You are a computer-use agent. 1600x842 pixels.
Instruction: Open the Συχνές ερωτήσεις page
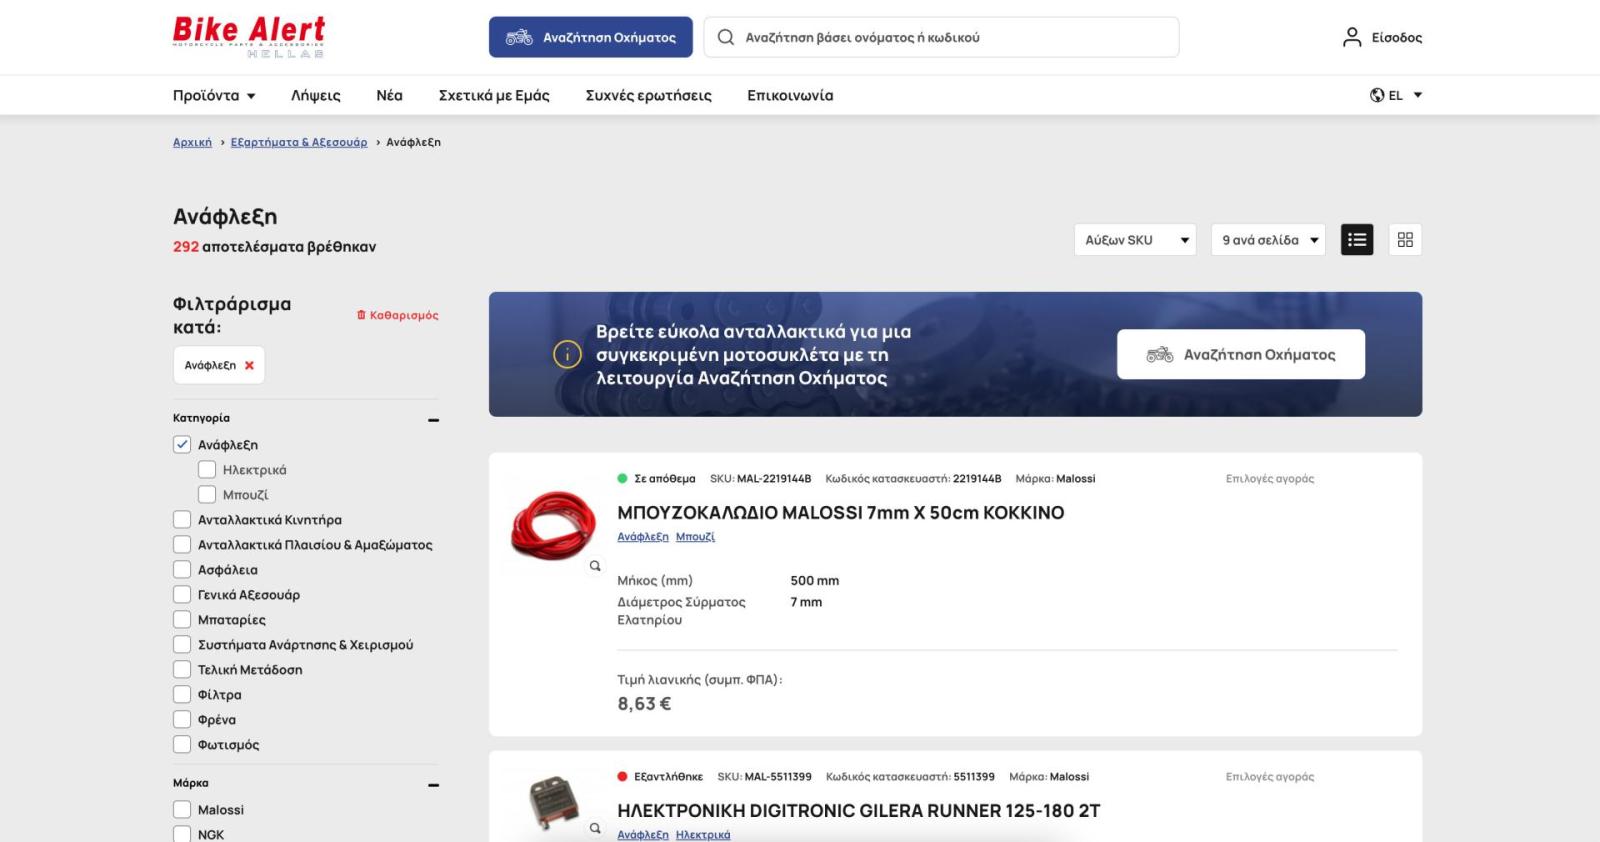coord(648,95)
